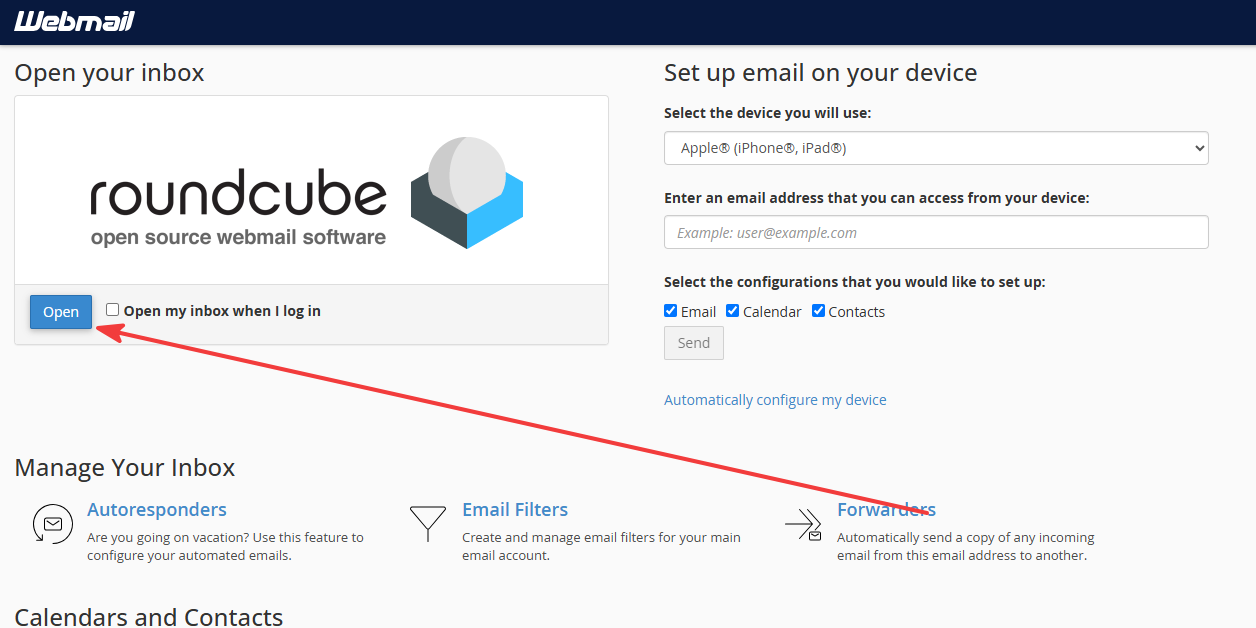
Task: Click the "Manage Your Inbox" heading
Action: pos(125,468)
